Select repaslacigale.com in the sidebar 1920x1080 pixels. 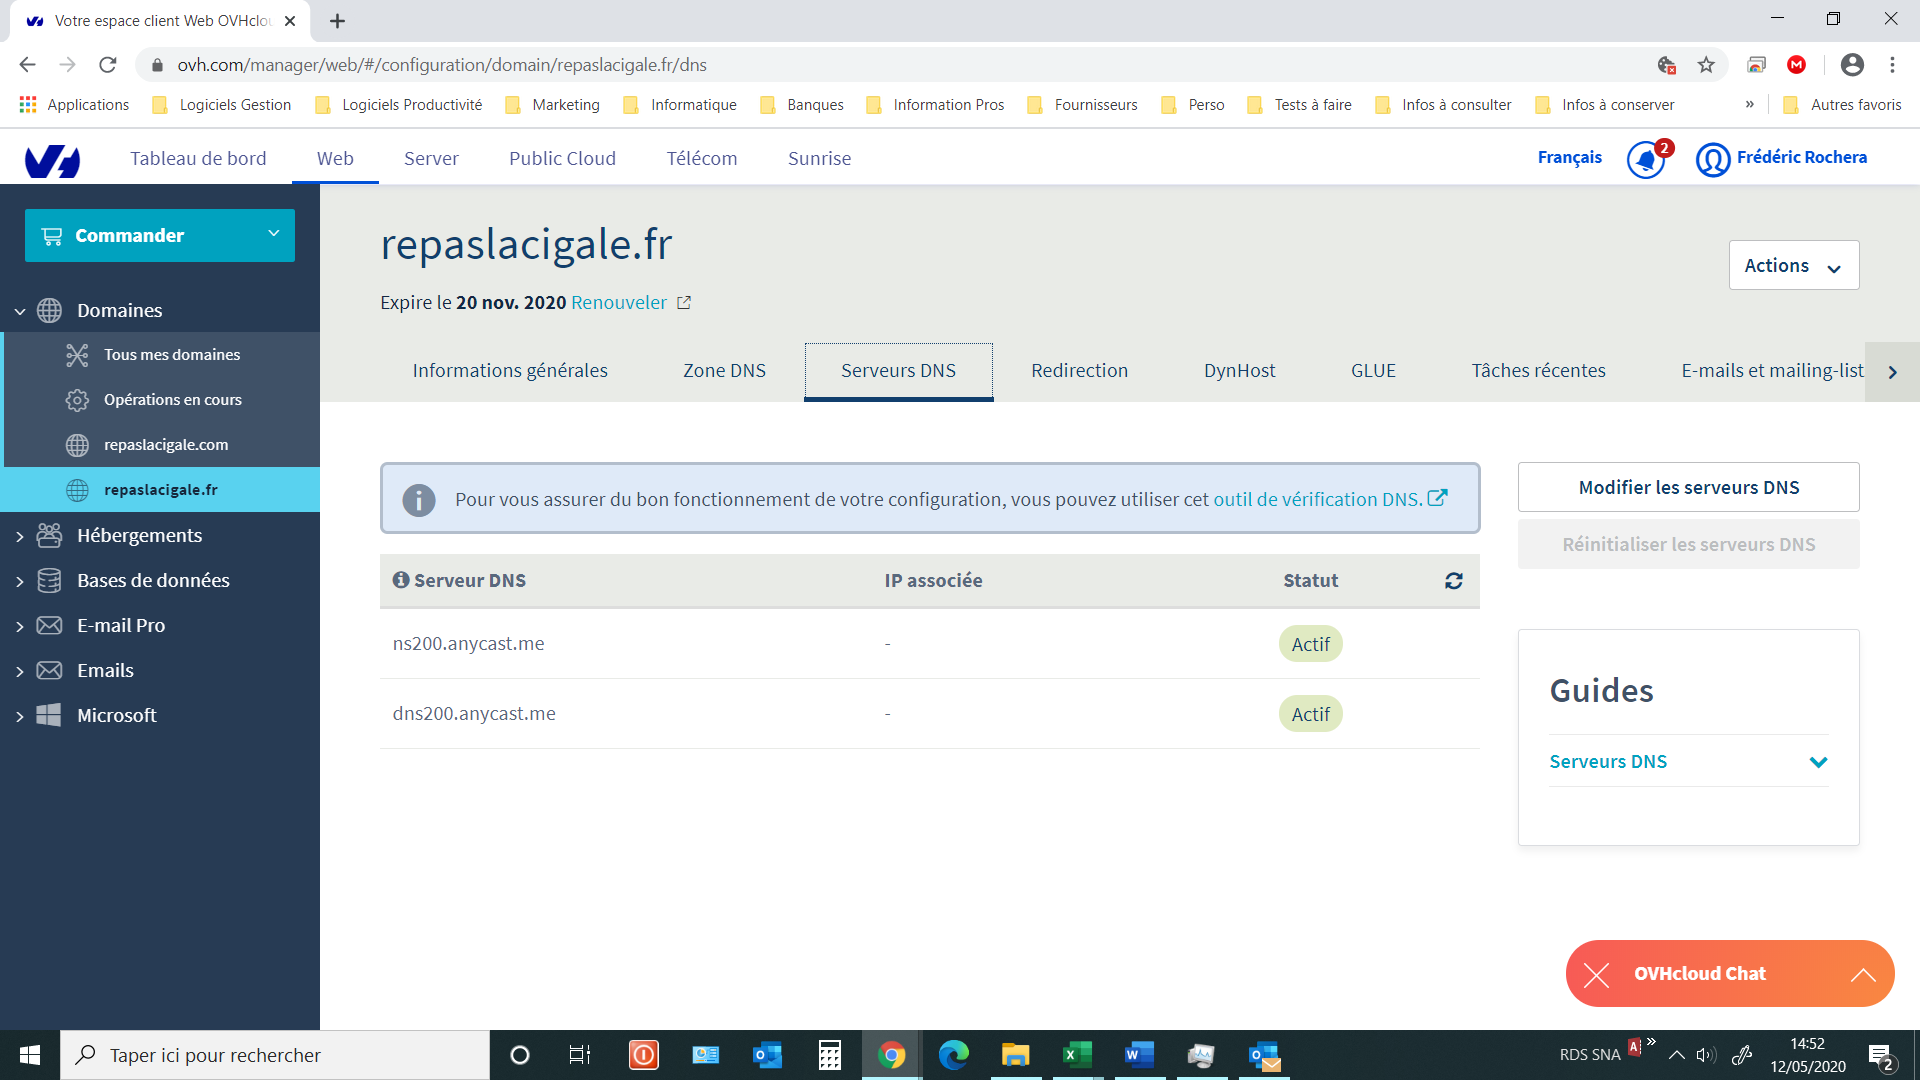[x=166, y=445]
